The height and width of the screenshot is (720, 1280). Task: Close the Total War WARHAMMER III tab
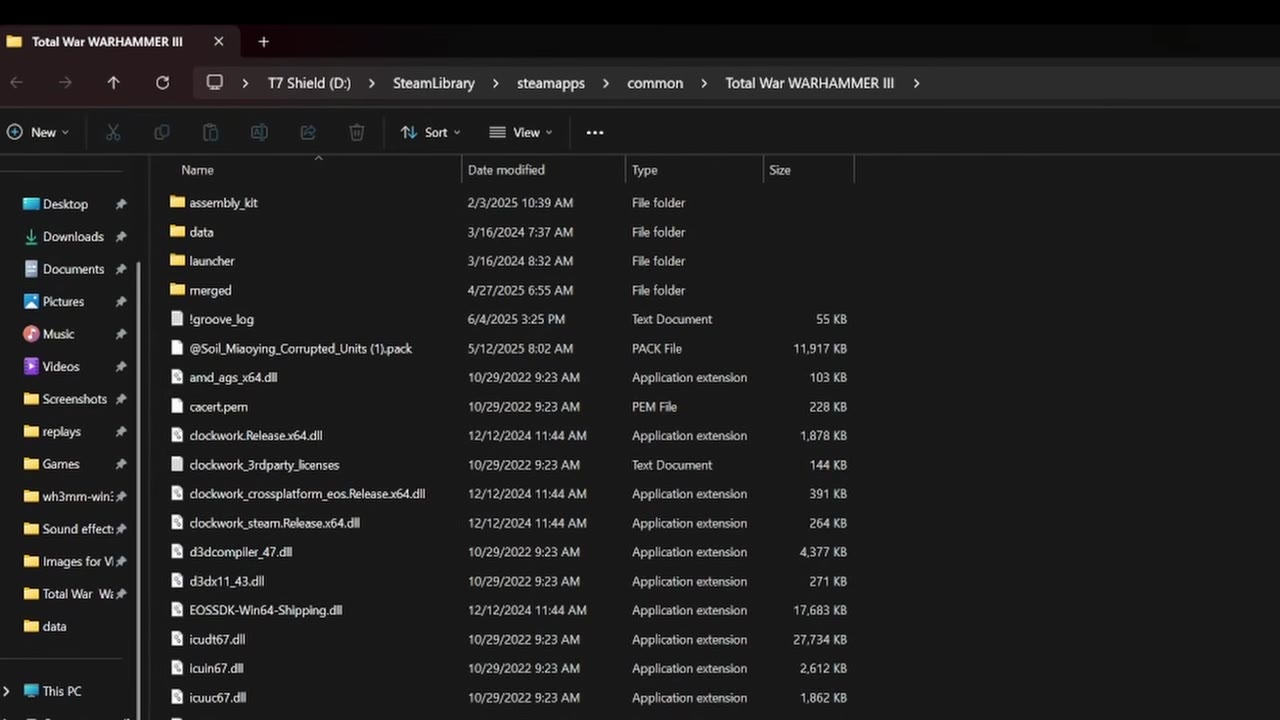pos(218,42)
